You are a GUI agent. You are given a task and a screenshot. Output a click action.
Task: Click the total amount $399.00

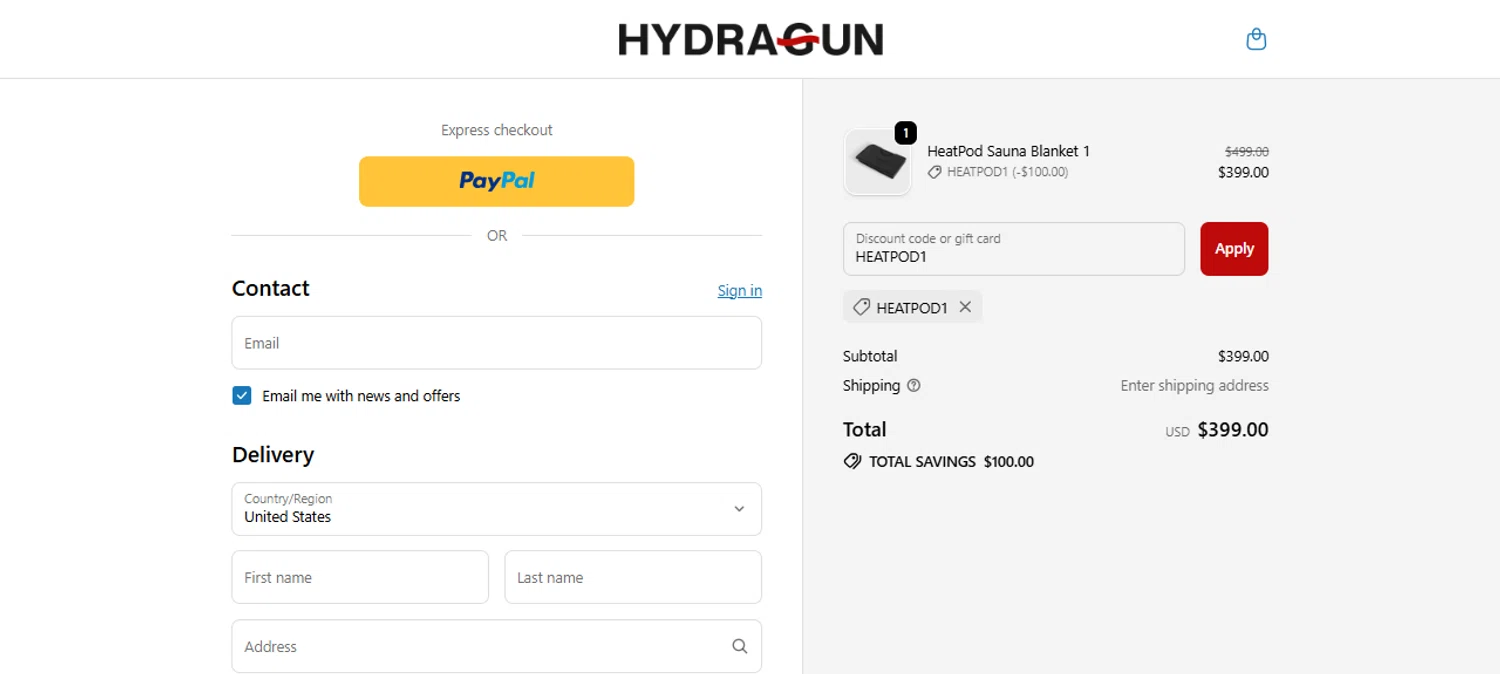pyautogui.click(x=1233, y=430)
